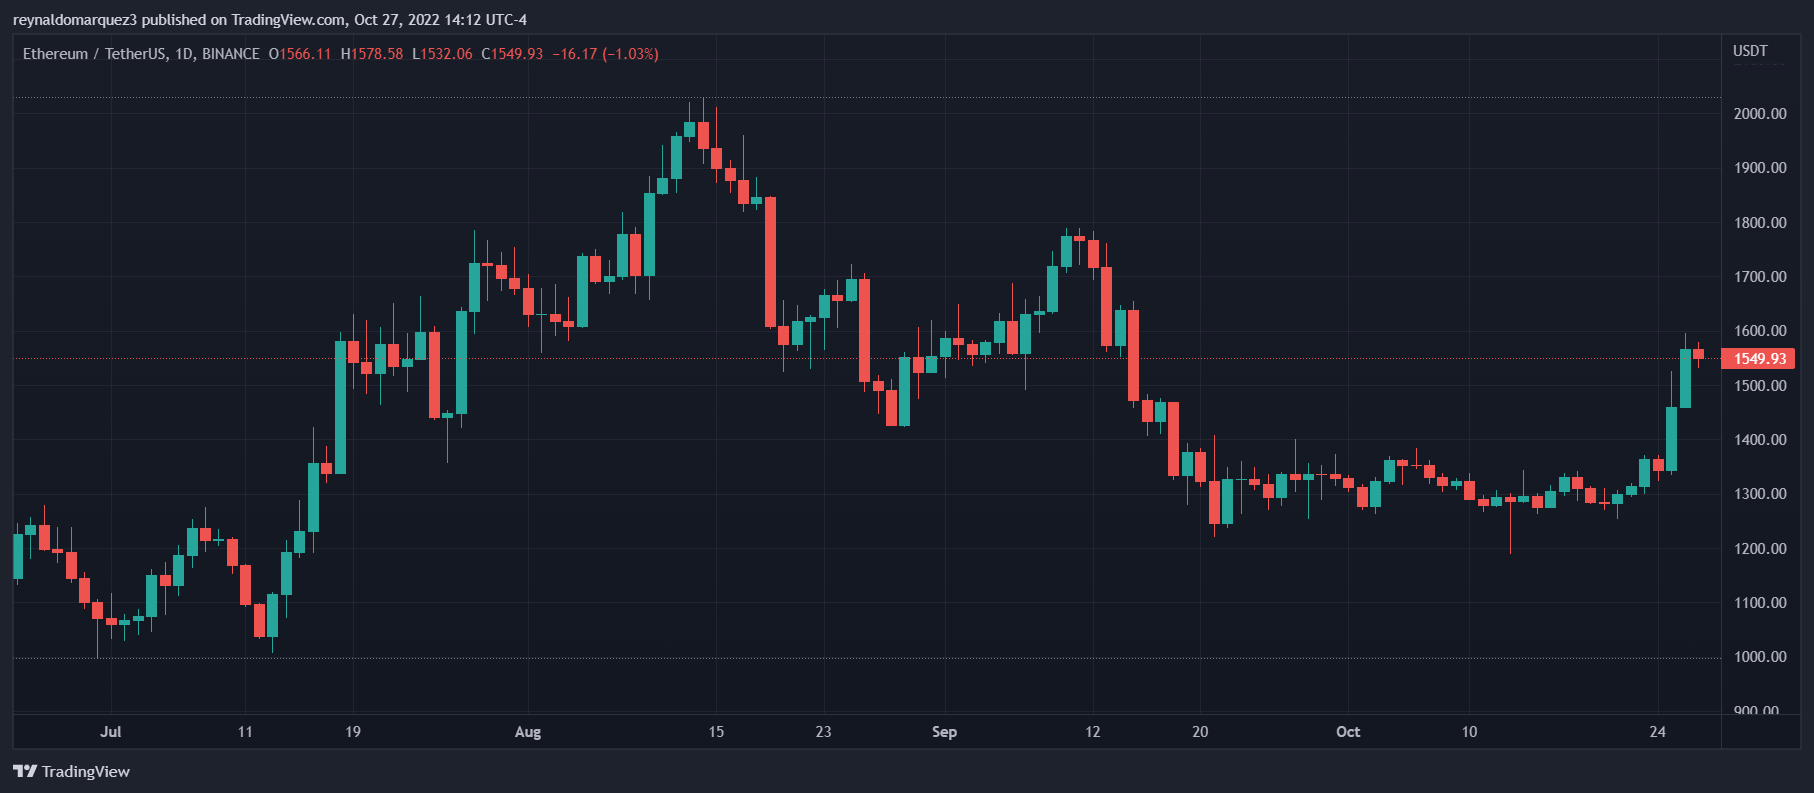
Task: Click the high value H1578.58
Action: [x=372, y=54]
